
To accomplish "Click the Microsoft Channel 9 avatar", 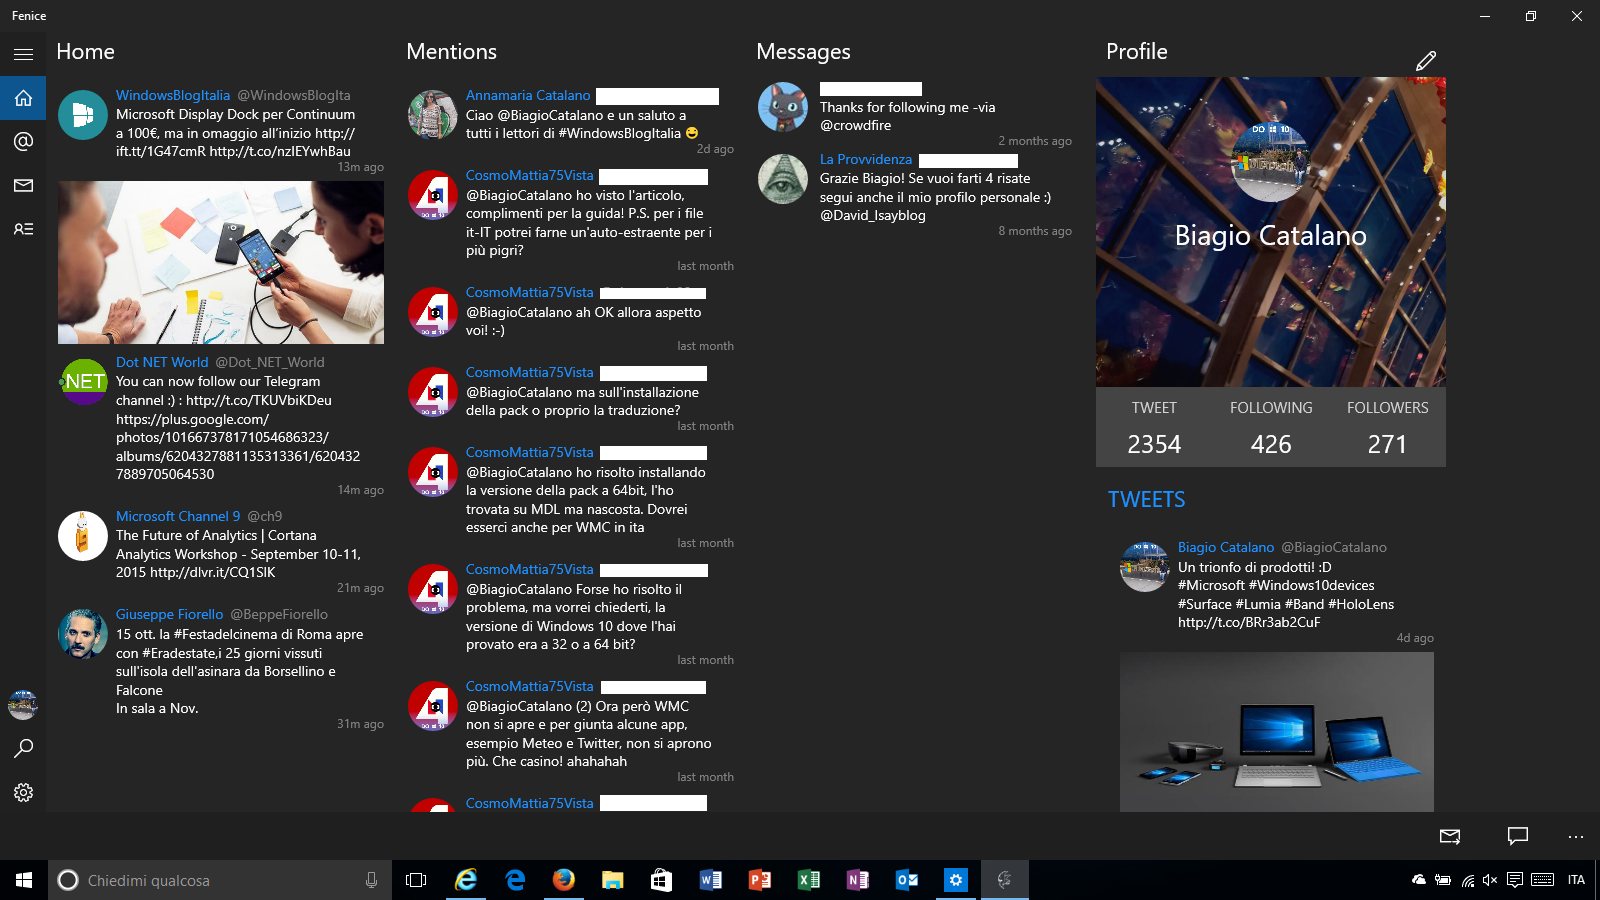I will click(83, 536).
